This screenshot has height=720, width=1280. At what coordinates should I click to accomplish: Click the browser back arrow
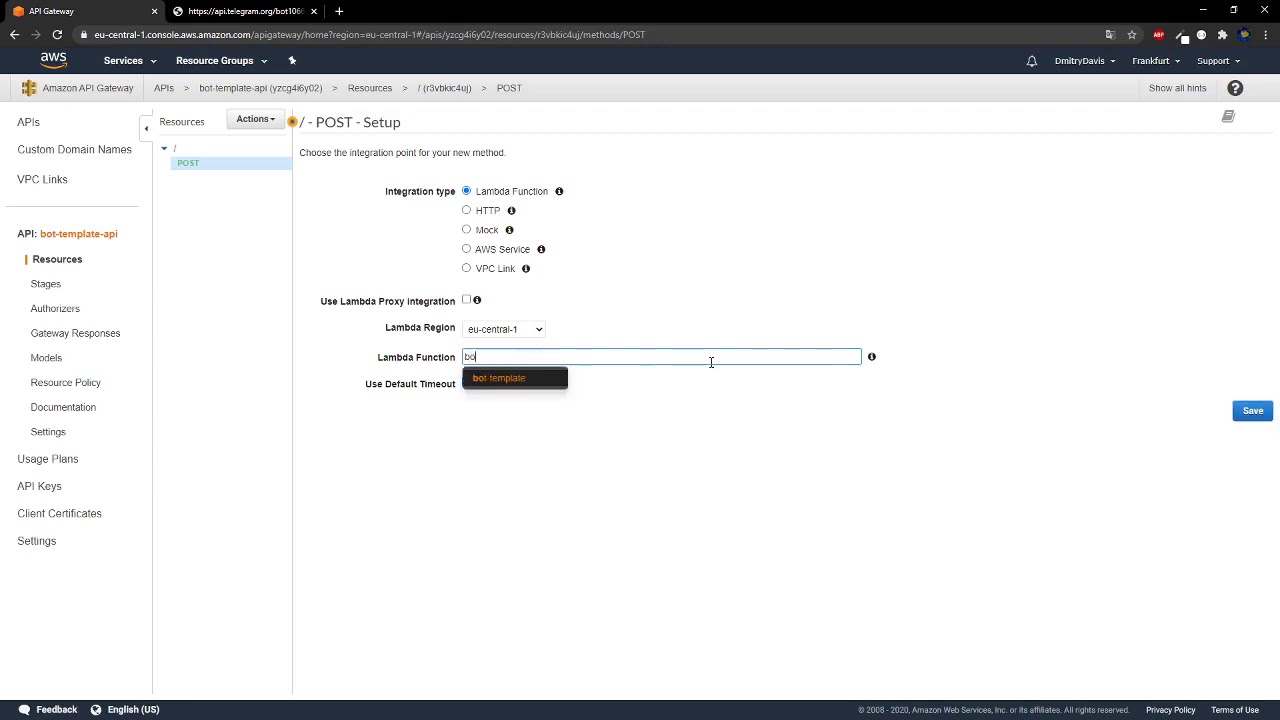click(14, 34)
